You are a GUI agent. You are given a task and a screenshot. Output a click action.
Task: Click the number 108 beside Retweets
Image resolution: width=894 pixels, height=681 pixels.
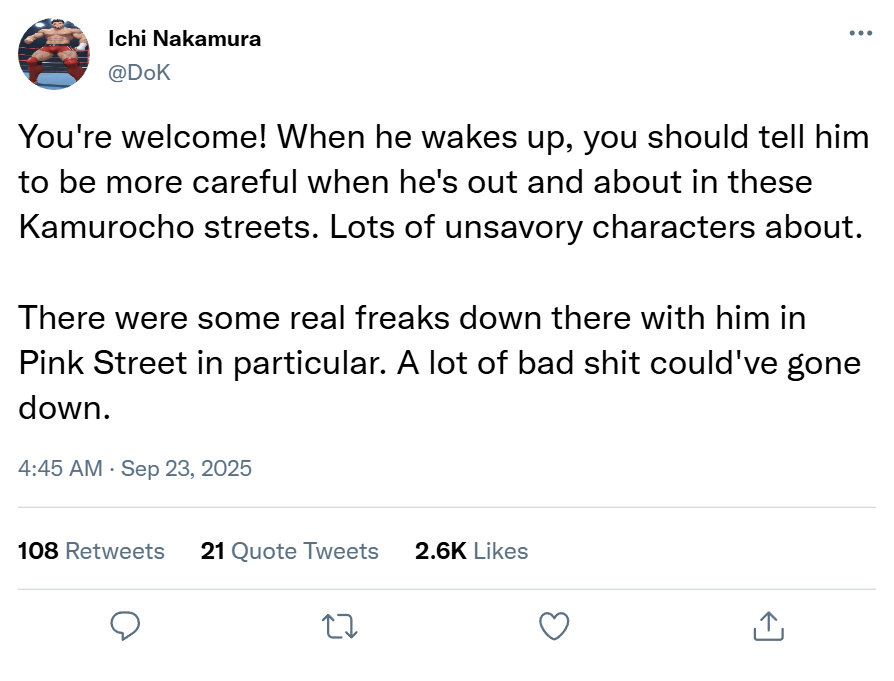coord(39,550)
